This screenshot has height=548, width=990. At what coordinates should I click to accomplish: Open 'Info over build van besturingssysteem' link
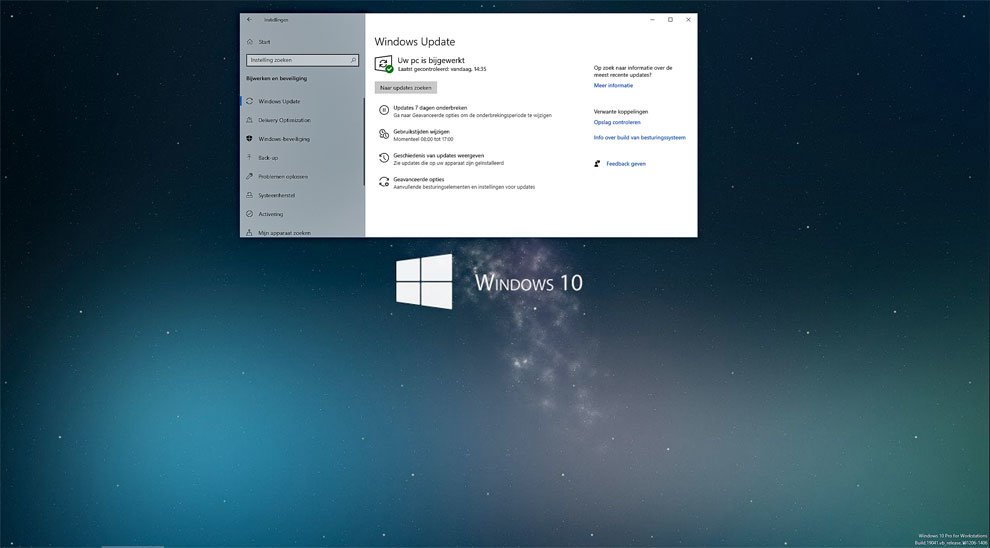tap(640, 137)
